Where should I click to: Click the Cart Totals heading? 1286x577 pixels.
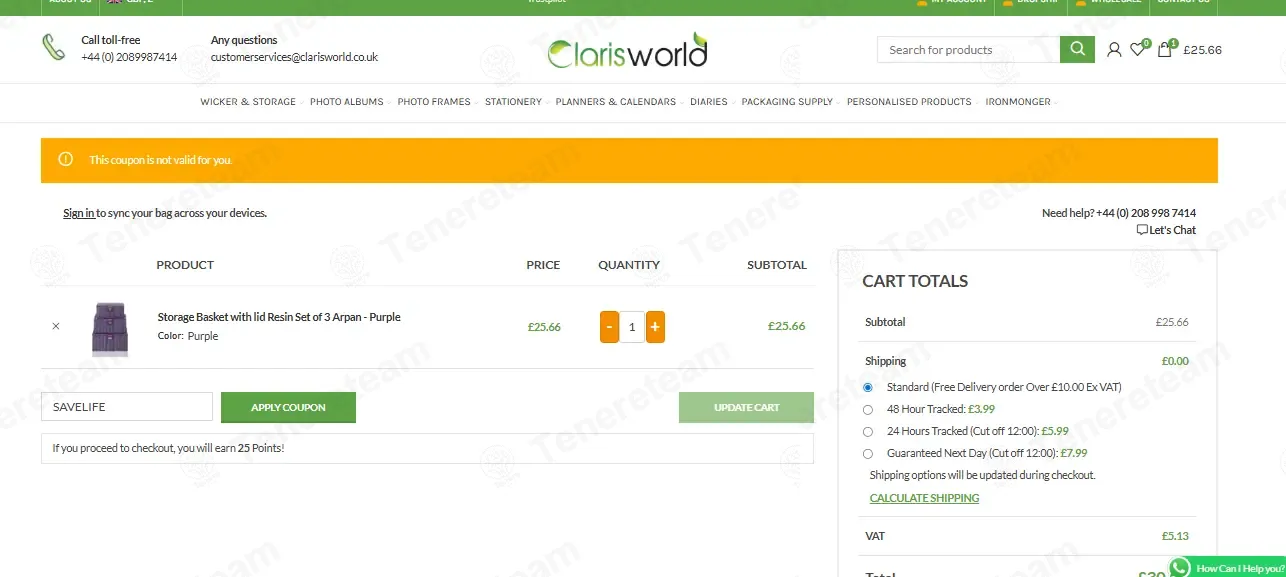tap(915, 281)
